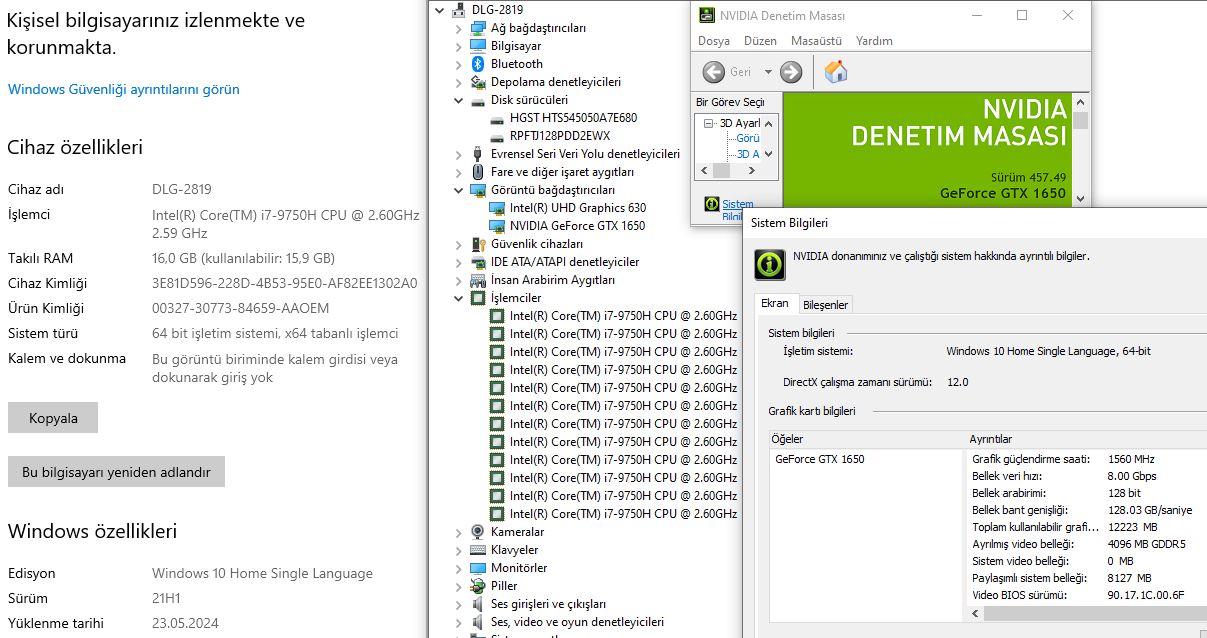Click the Bilgisayar category icon in Device Manager
1207x638 pixels.
[479, 46]
